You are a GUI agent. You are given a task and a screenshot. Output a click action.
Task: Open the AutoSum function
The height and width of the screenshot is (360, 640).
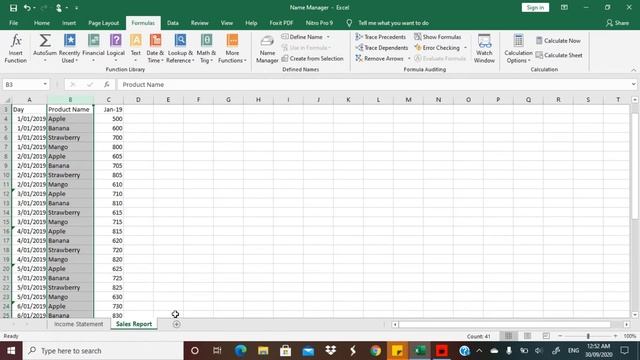coord(45,48)
